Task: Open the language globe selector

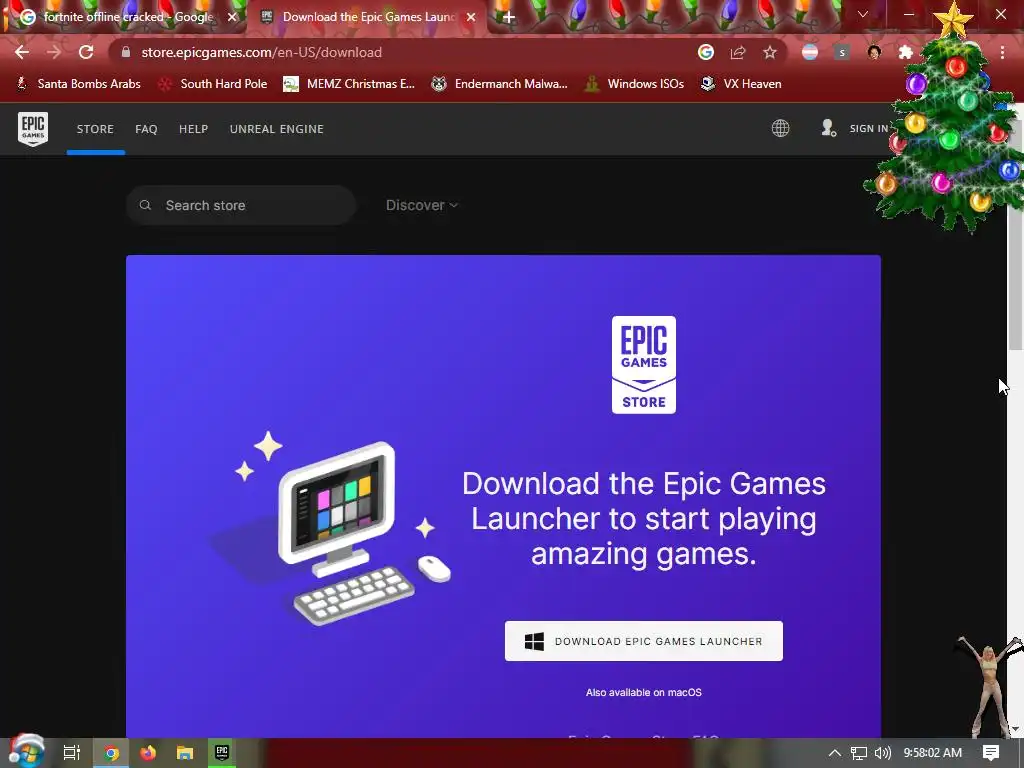Action: 780,128
